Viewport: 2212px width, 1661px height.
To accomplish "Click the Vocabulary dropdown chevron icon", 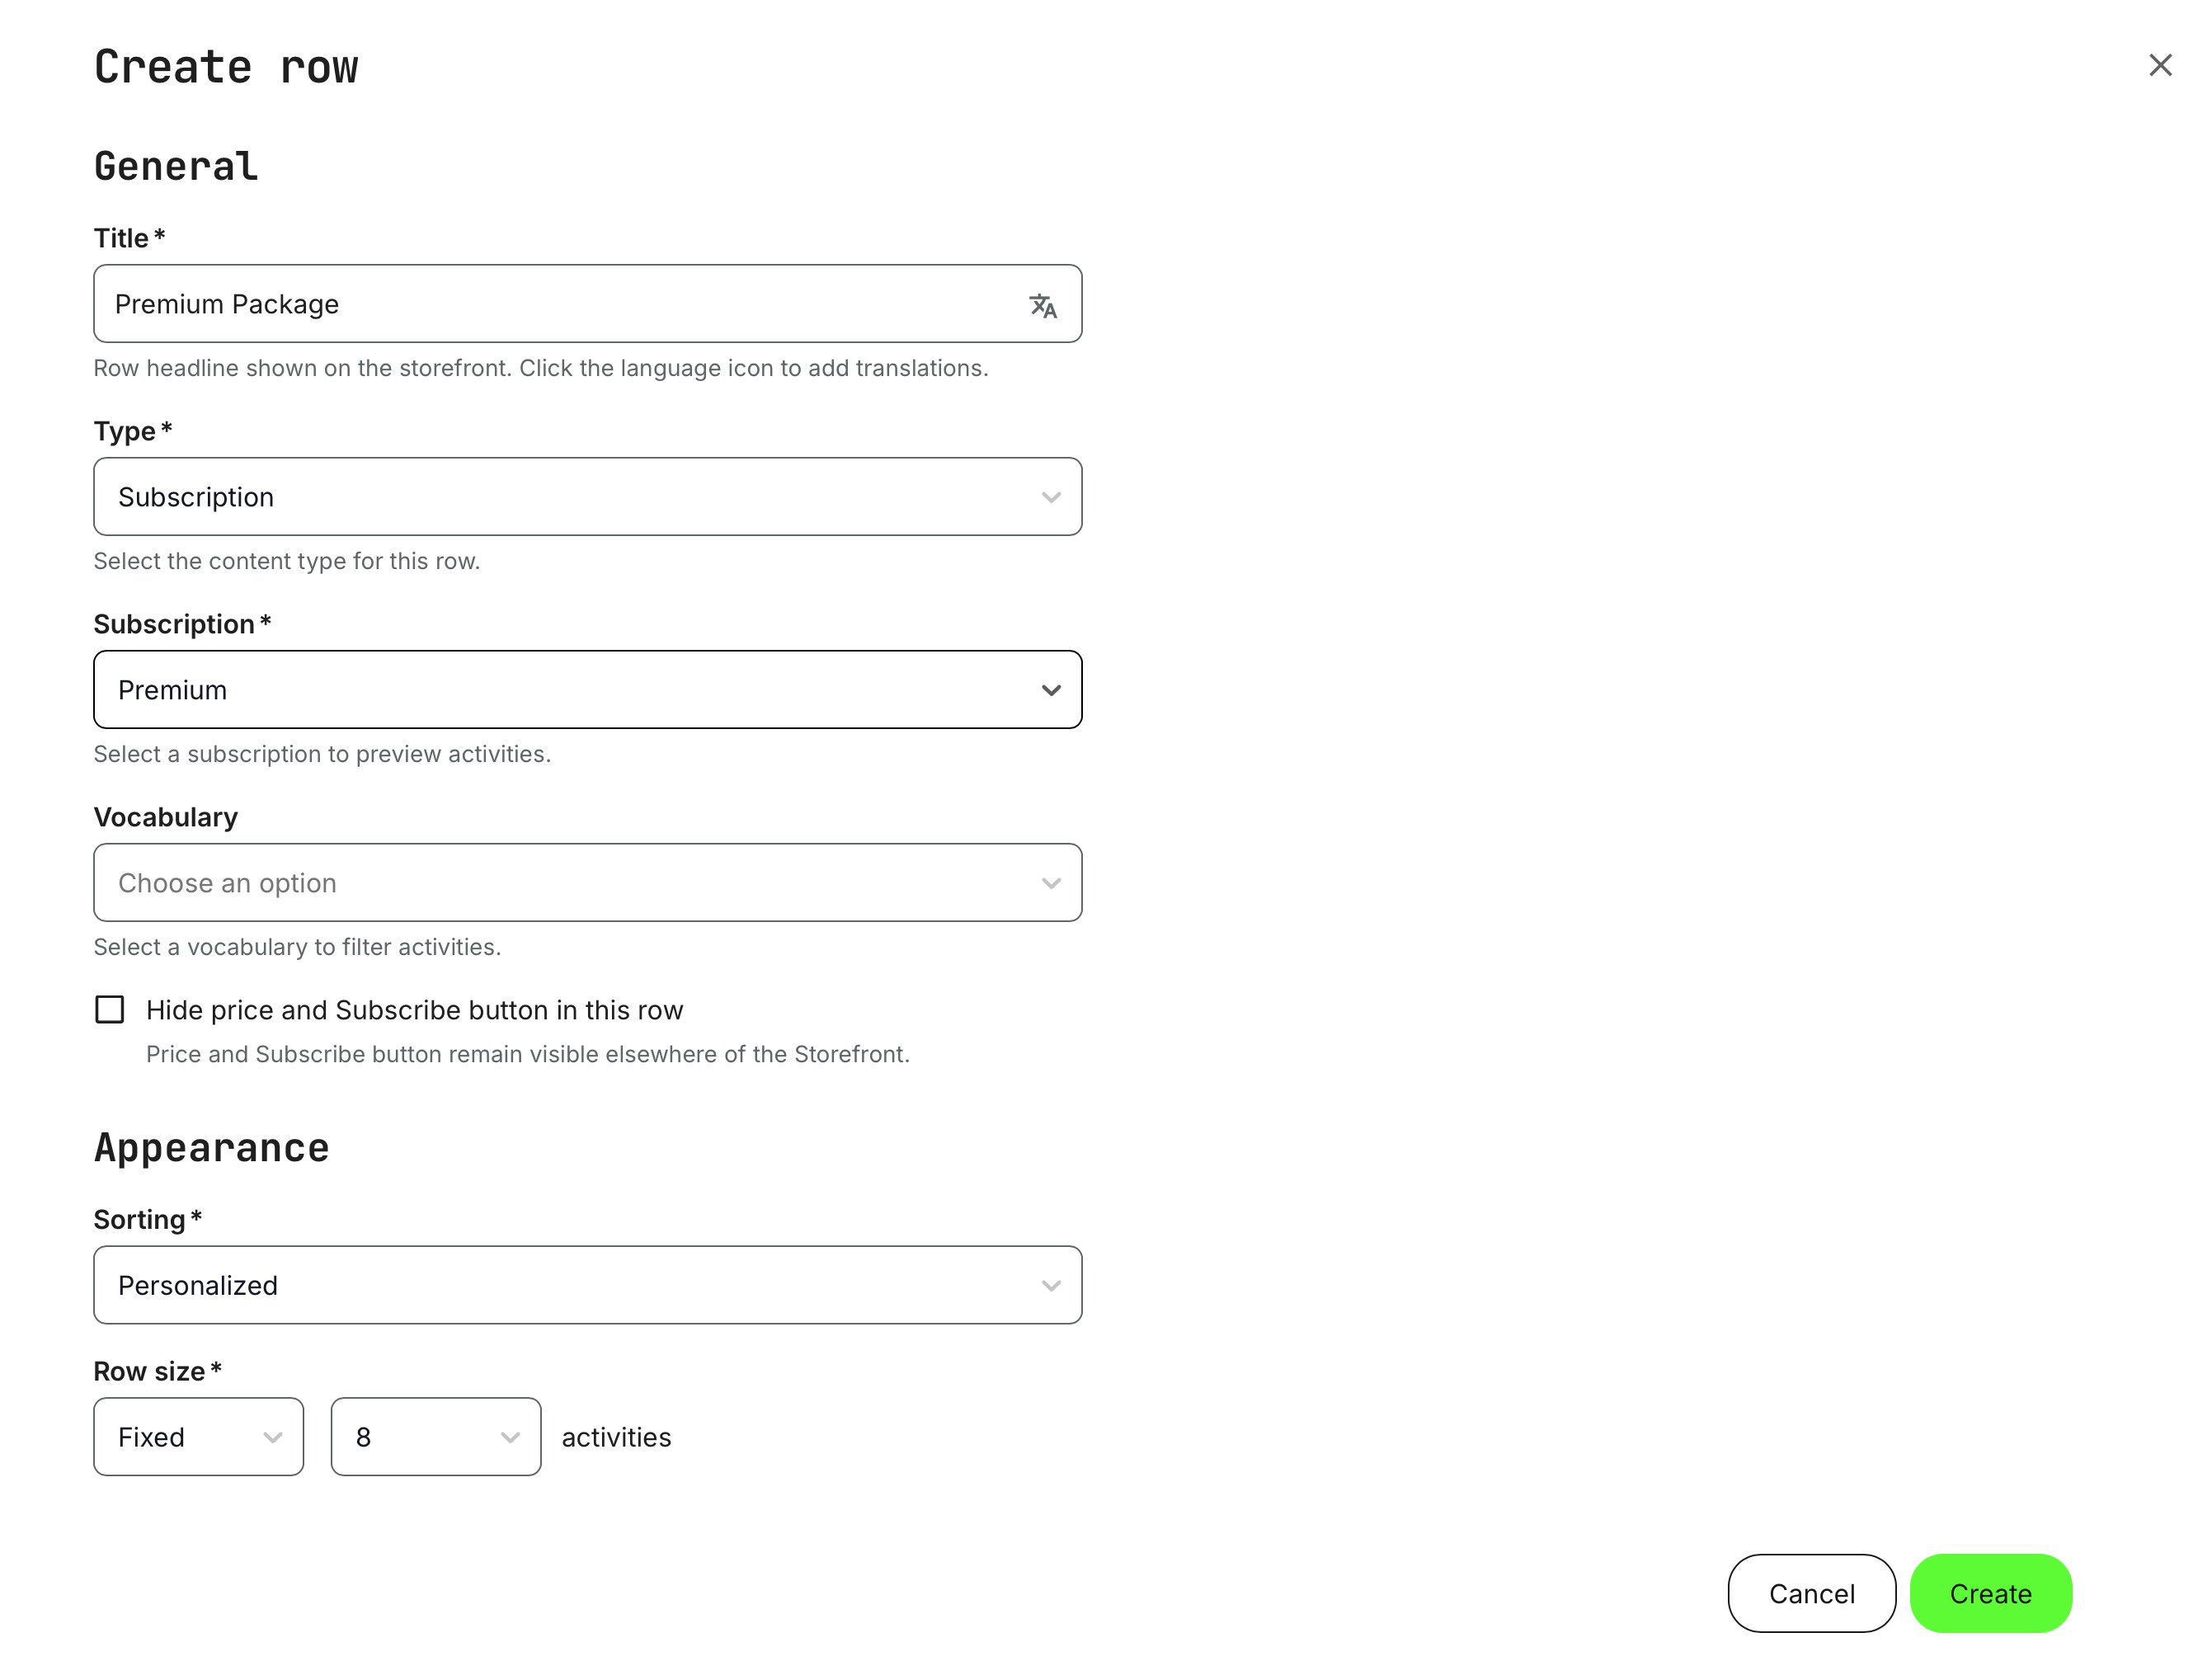I will point(1050,882).
